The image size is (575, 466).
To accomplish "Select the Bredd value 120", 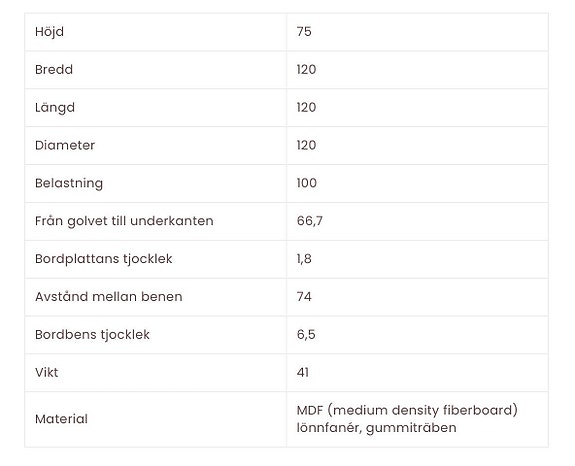I will (306, 70).
